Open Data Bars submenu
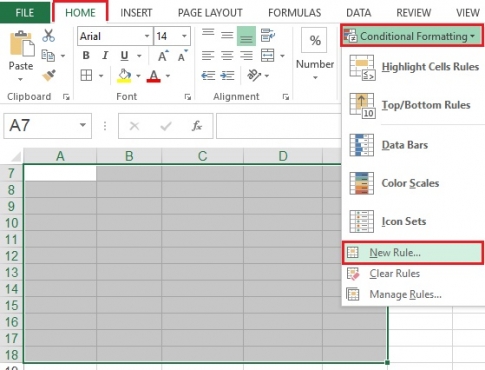 coord(413,145)
